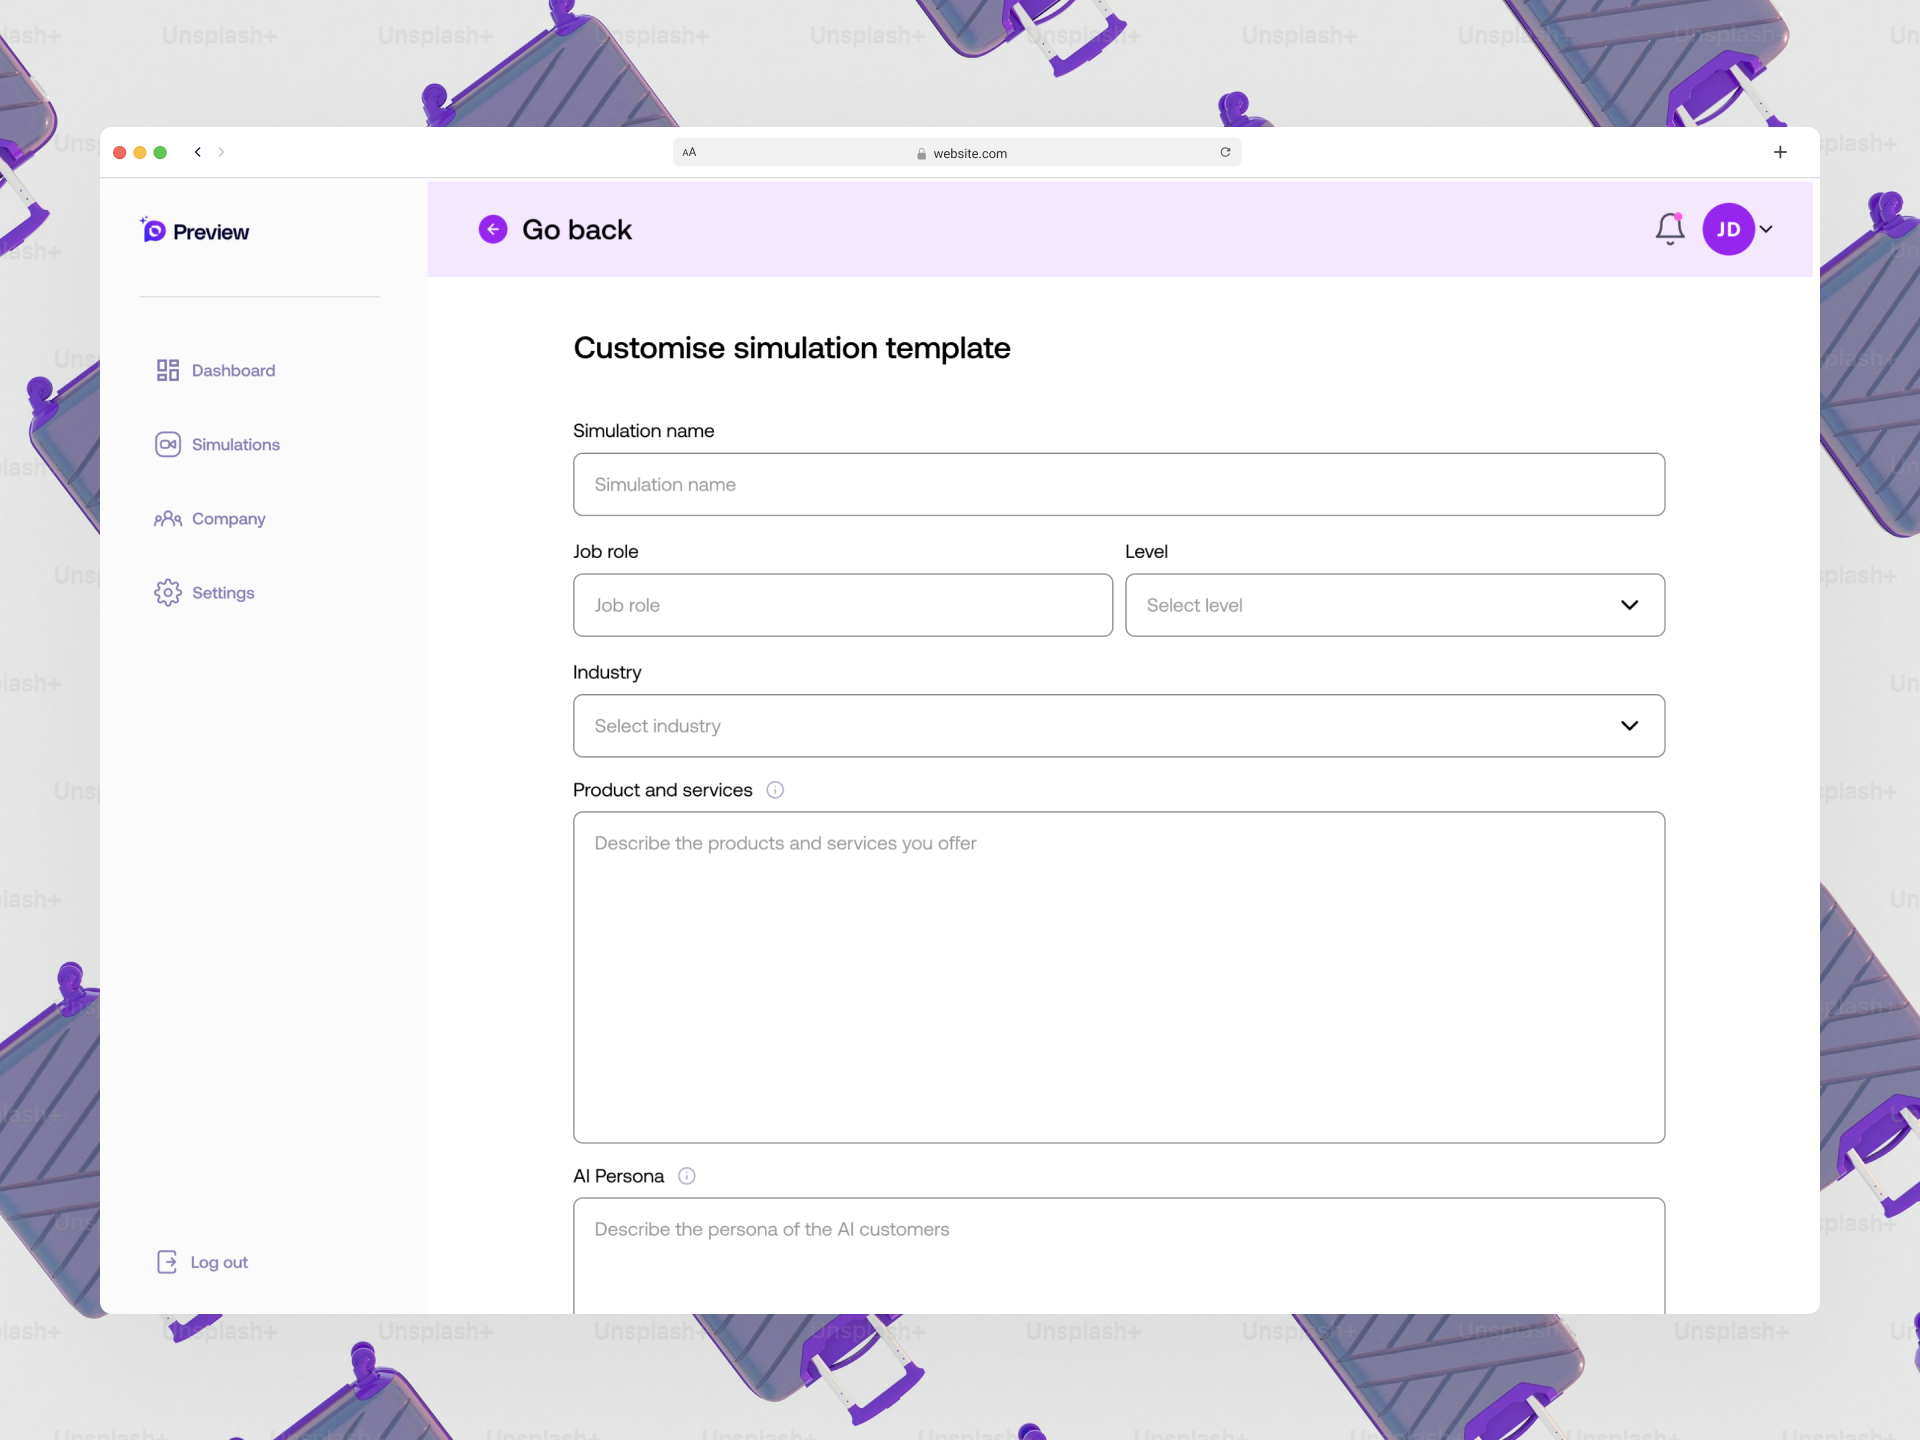The image size is (1920, 1440).
Task: Expand the JD profile menu chevron
Action: [1767, 229]
